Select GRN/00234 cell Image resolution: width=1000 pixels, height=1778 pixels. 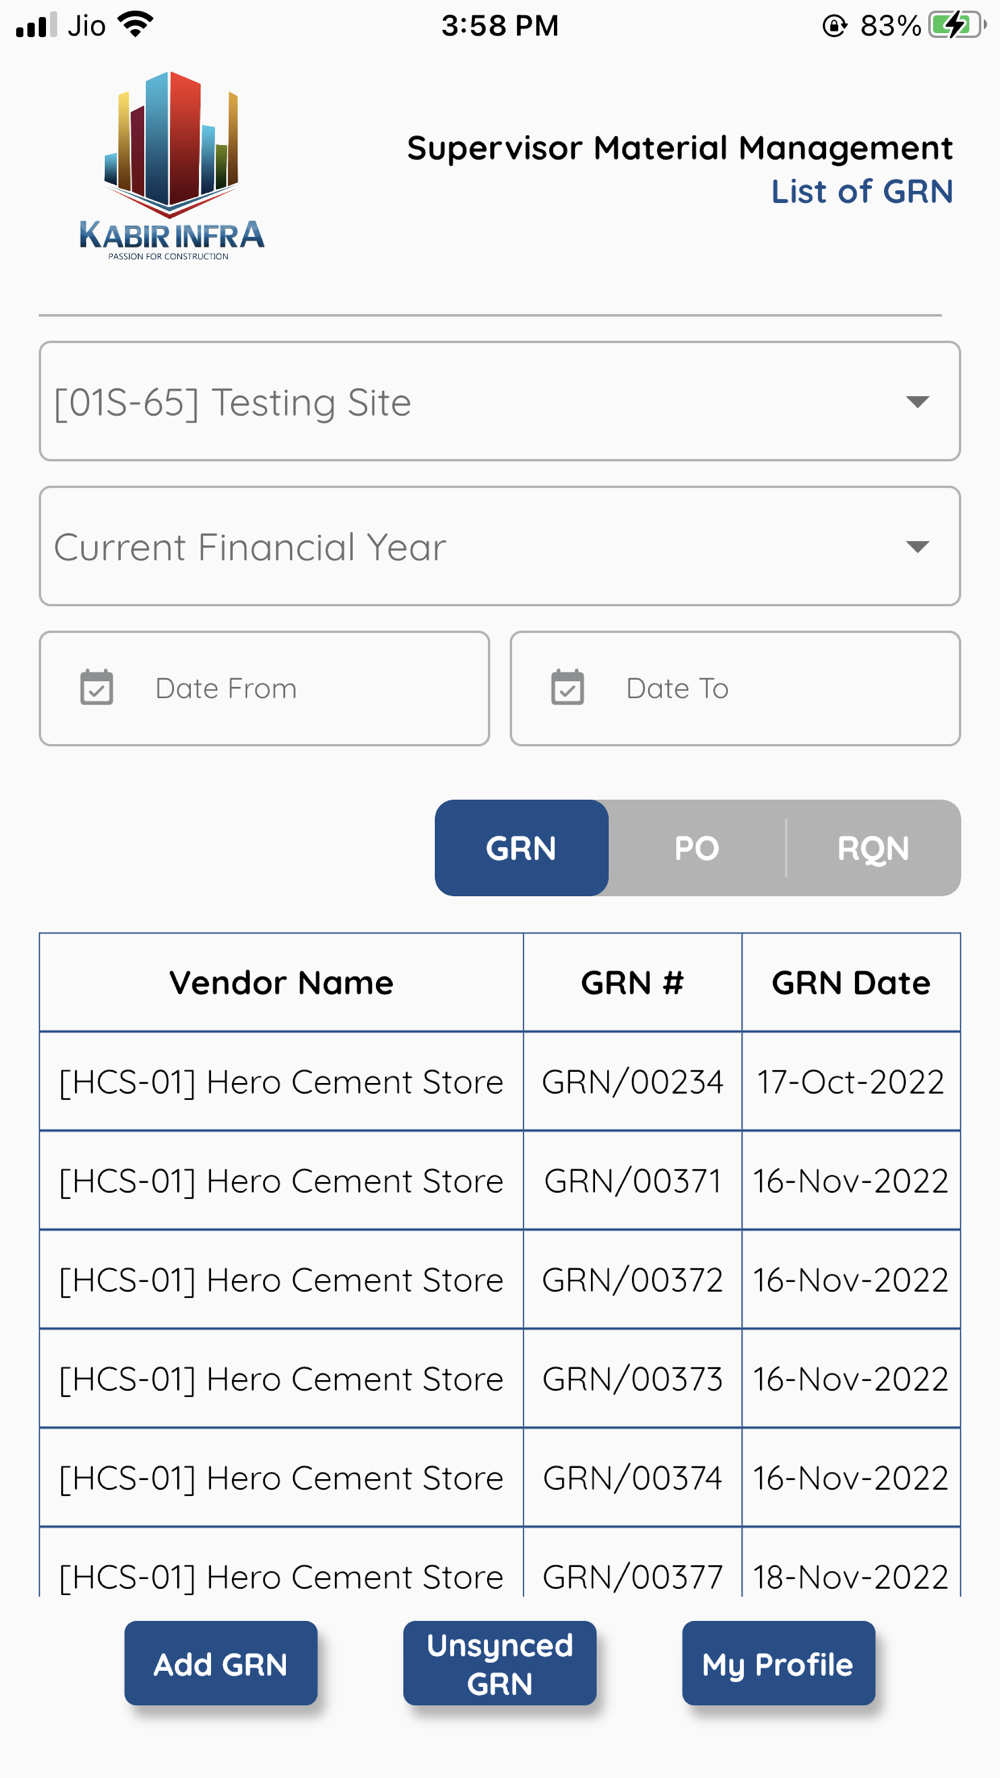tap(633, 1082)
